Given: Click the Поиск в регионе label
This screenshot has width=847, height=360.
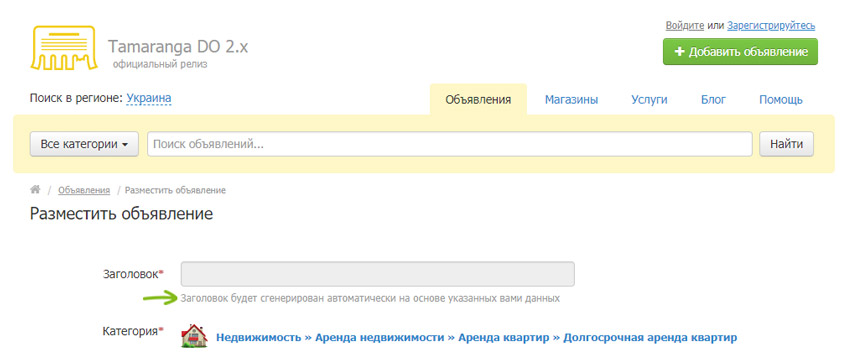Looking at the screenshot, I should click(x=77, y=99).
